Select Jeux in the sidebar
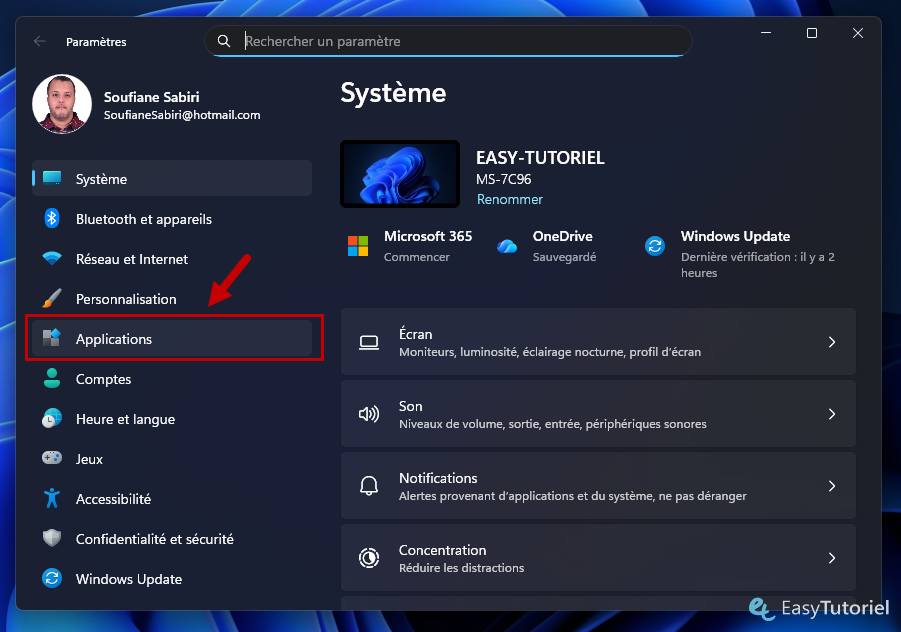Viewport: 901px width, 632px height. point(172,458)
